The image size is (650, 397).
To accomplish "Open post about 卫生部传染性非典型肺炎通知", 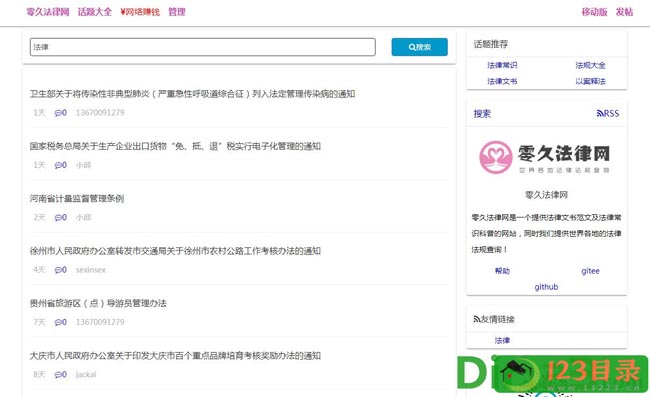I will pos(192,94).
